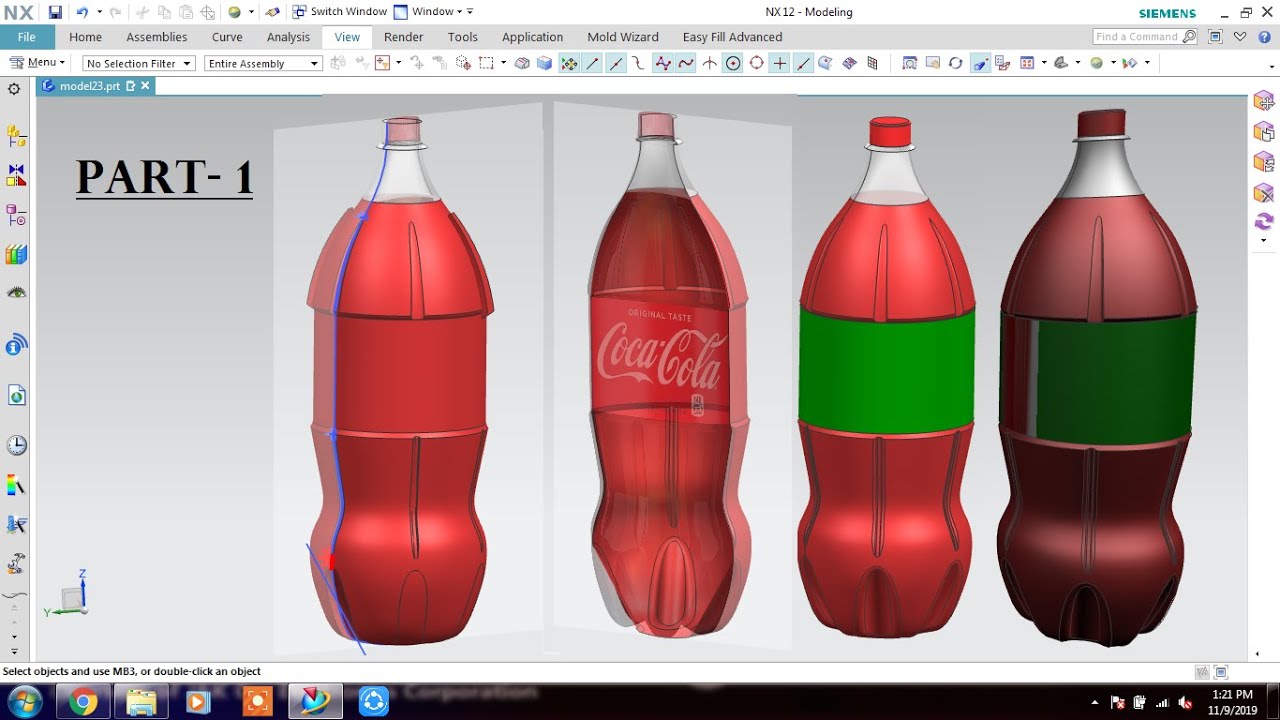The image size is (1280, 720).
Task: Toggle the Point on Curve snap icon
Action: (x=803, y=63)
